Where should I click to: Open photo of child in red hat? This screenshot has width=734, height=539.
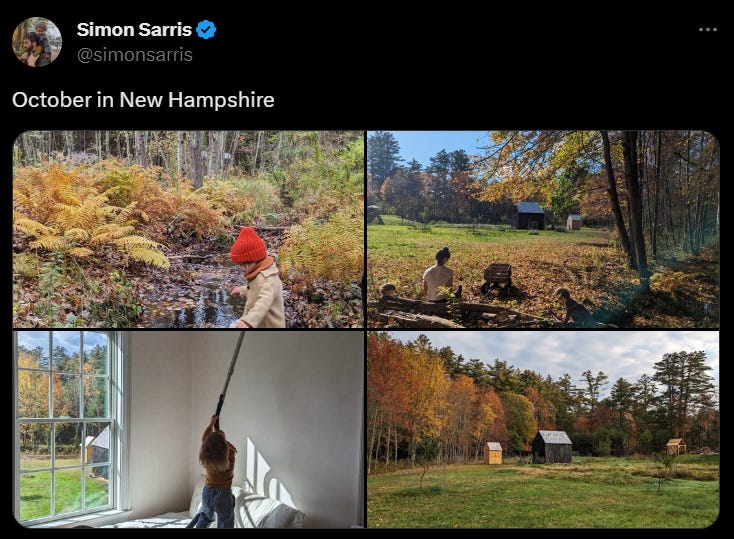pyautogui.click(x=188, y=229)
